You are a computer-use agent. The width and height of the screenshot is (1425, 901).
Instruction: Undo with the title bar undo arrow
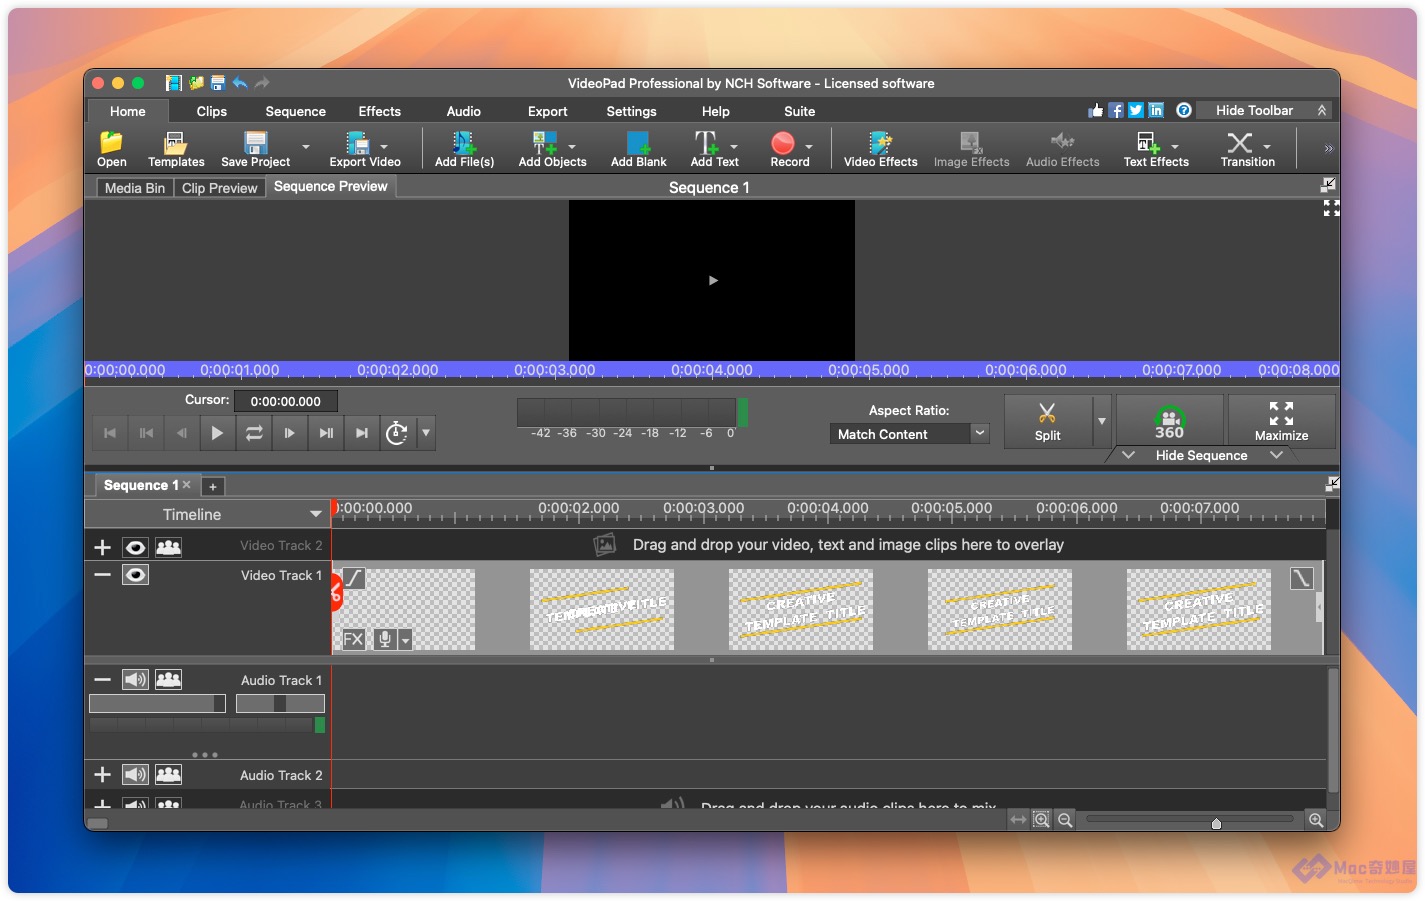click(x=240, y=83)
